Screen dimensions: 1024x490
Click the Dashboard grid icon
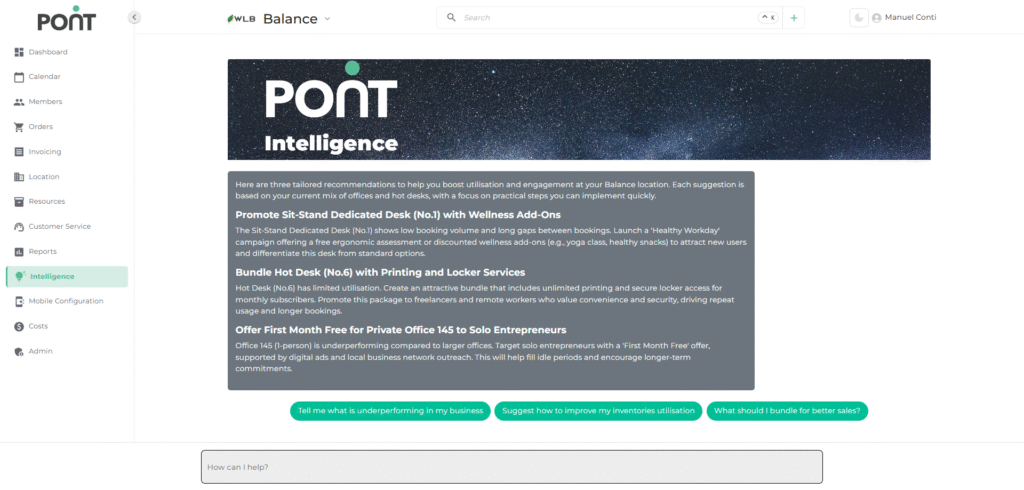point(19,52)
